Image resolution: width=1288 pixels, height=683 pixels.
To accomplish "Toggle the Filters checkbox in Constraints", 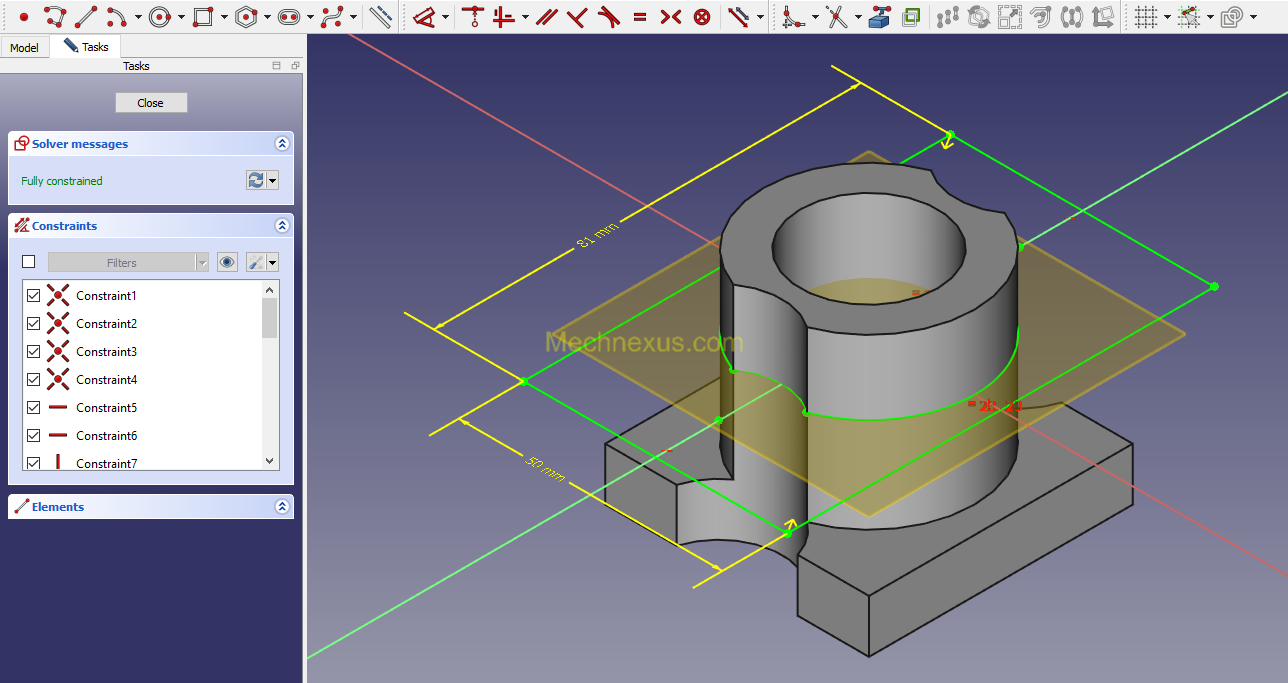I will click(x=28, y=262).
